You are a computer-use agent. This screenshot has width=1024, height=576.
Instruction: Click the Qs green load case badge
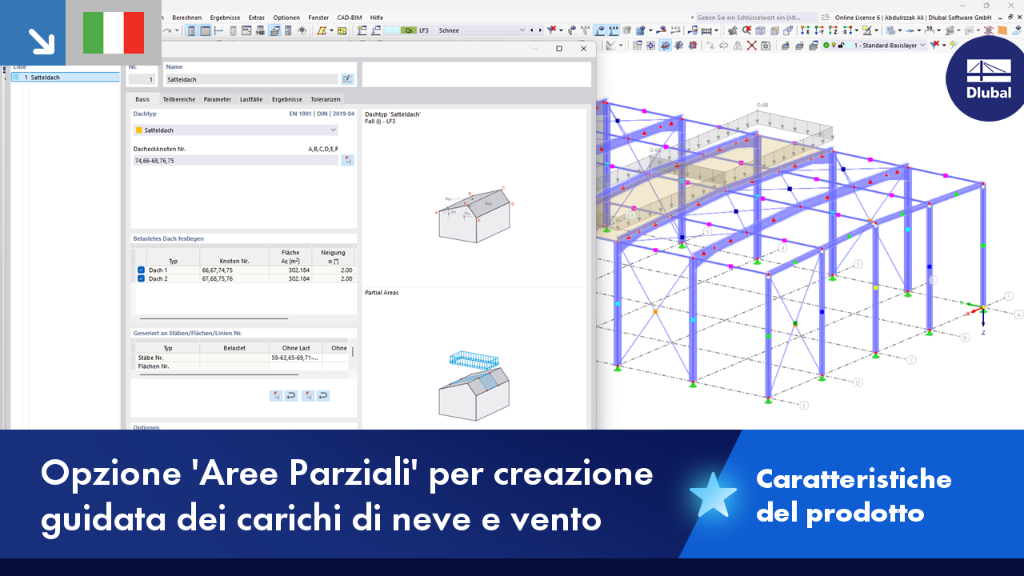(408, 30)
